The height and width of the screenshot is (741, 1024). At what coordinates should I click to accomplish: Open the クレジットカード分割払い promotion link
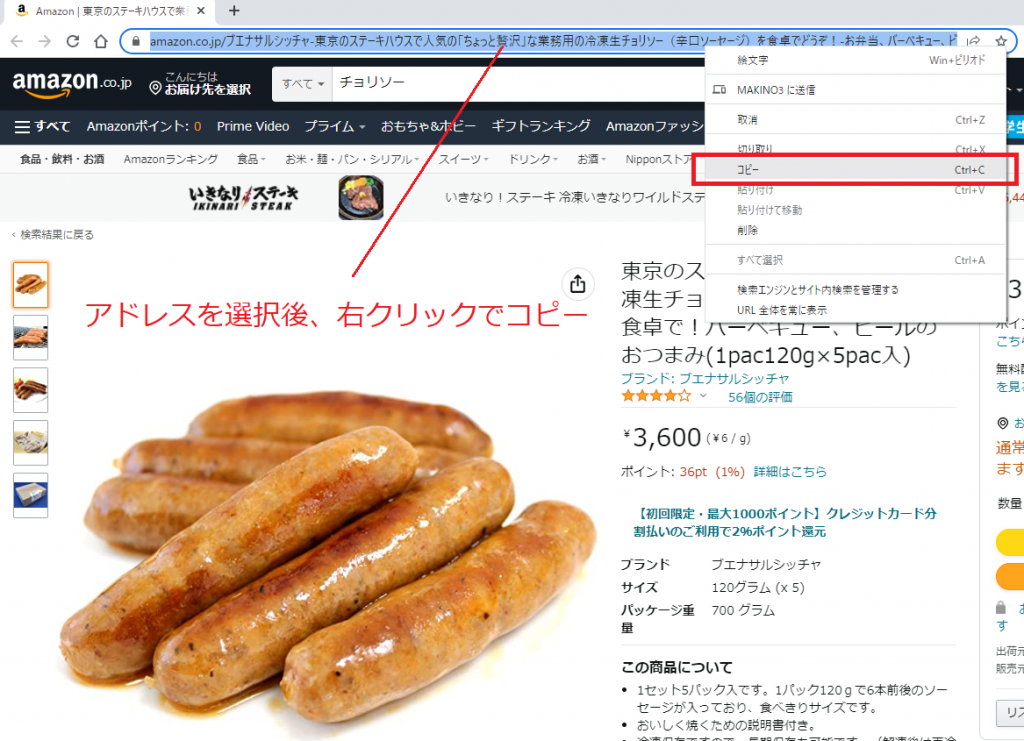pos(786,522)
